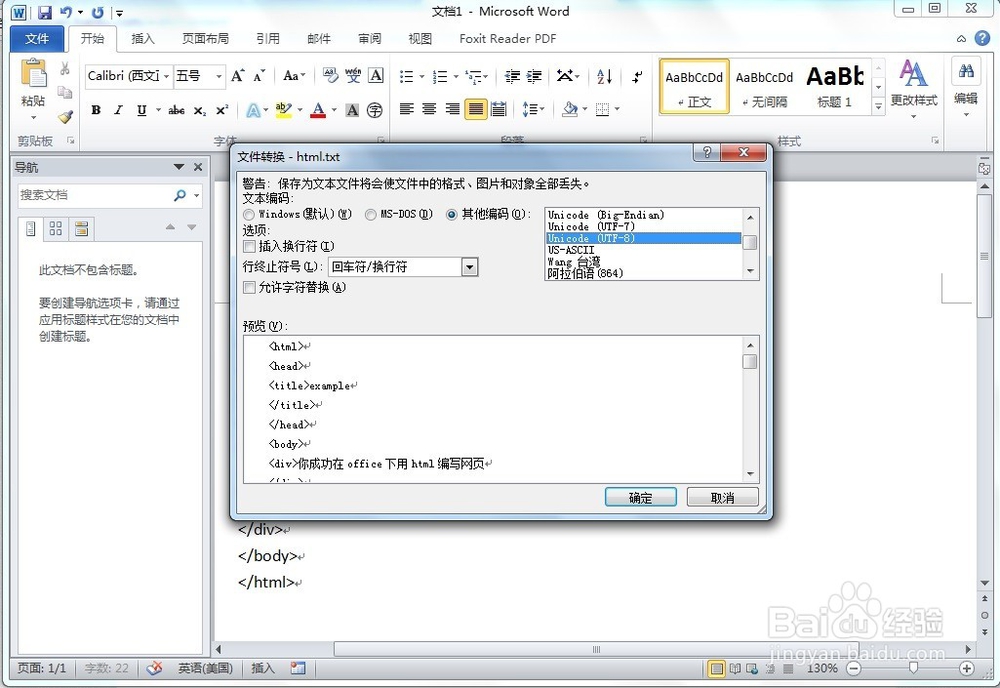Click the zoom in plus button
1000x688 pixels.
tap(967, 668)
